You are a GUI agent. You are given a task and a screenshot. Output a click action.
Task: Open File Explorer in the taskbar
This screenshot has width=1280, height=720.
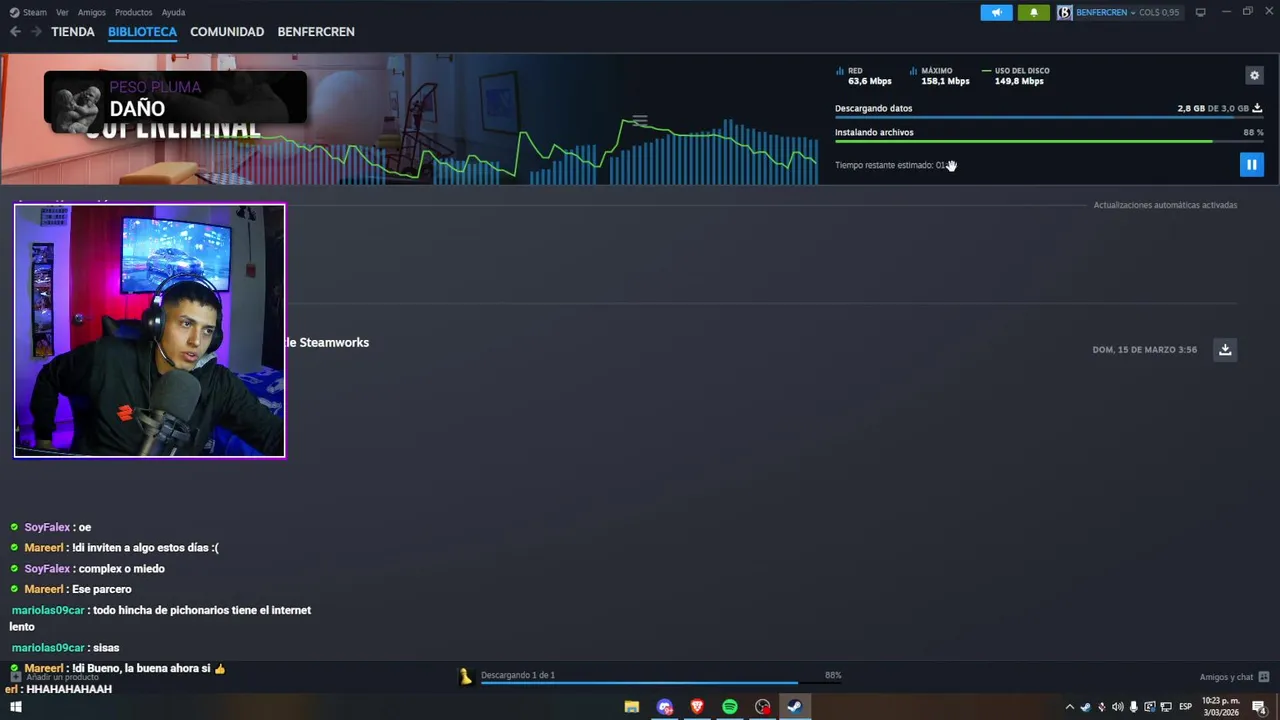631,707
